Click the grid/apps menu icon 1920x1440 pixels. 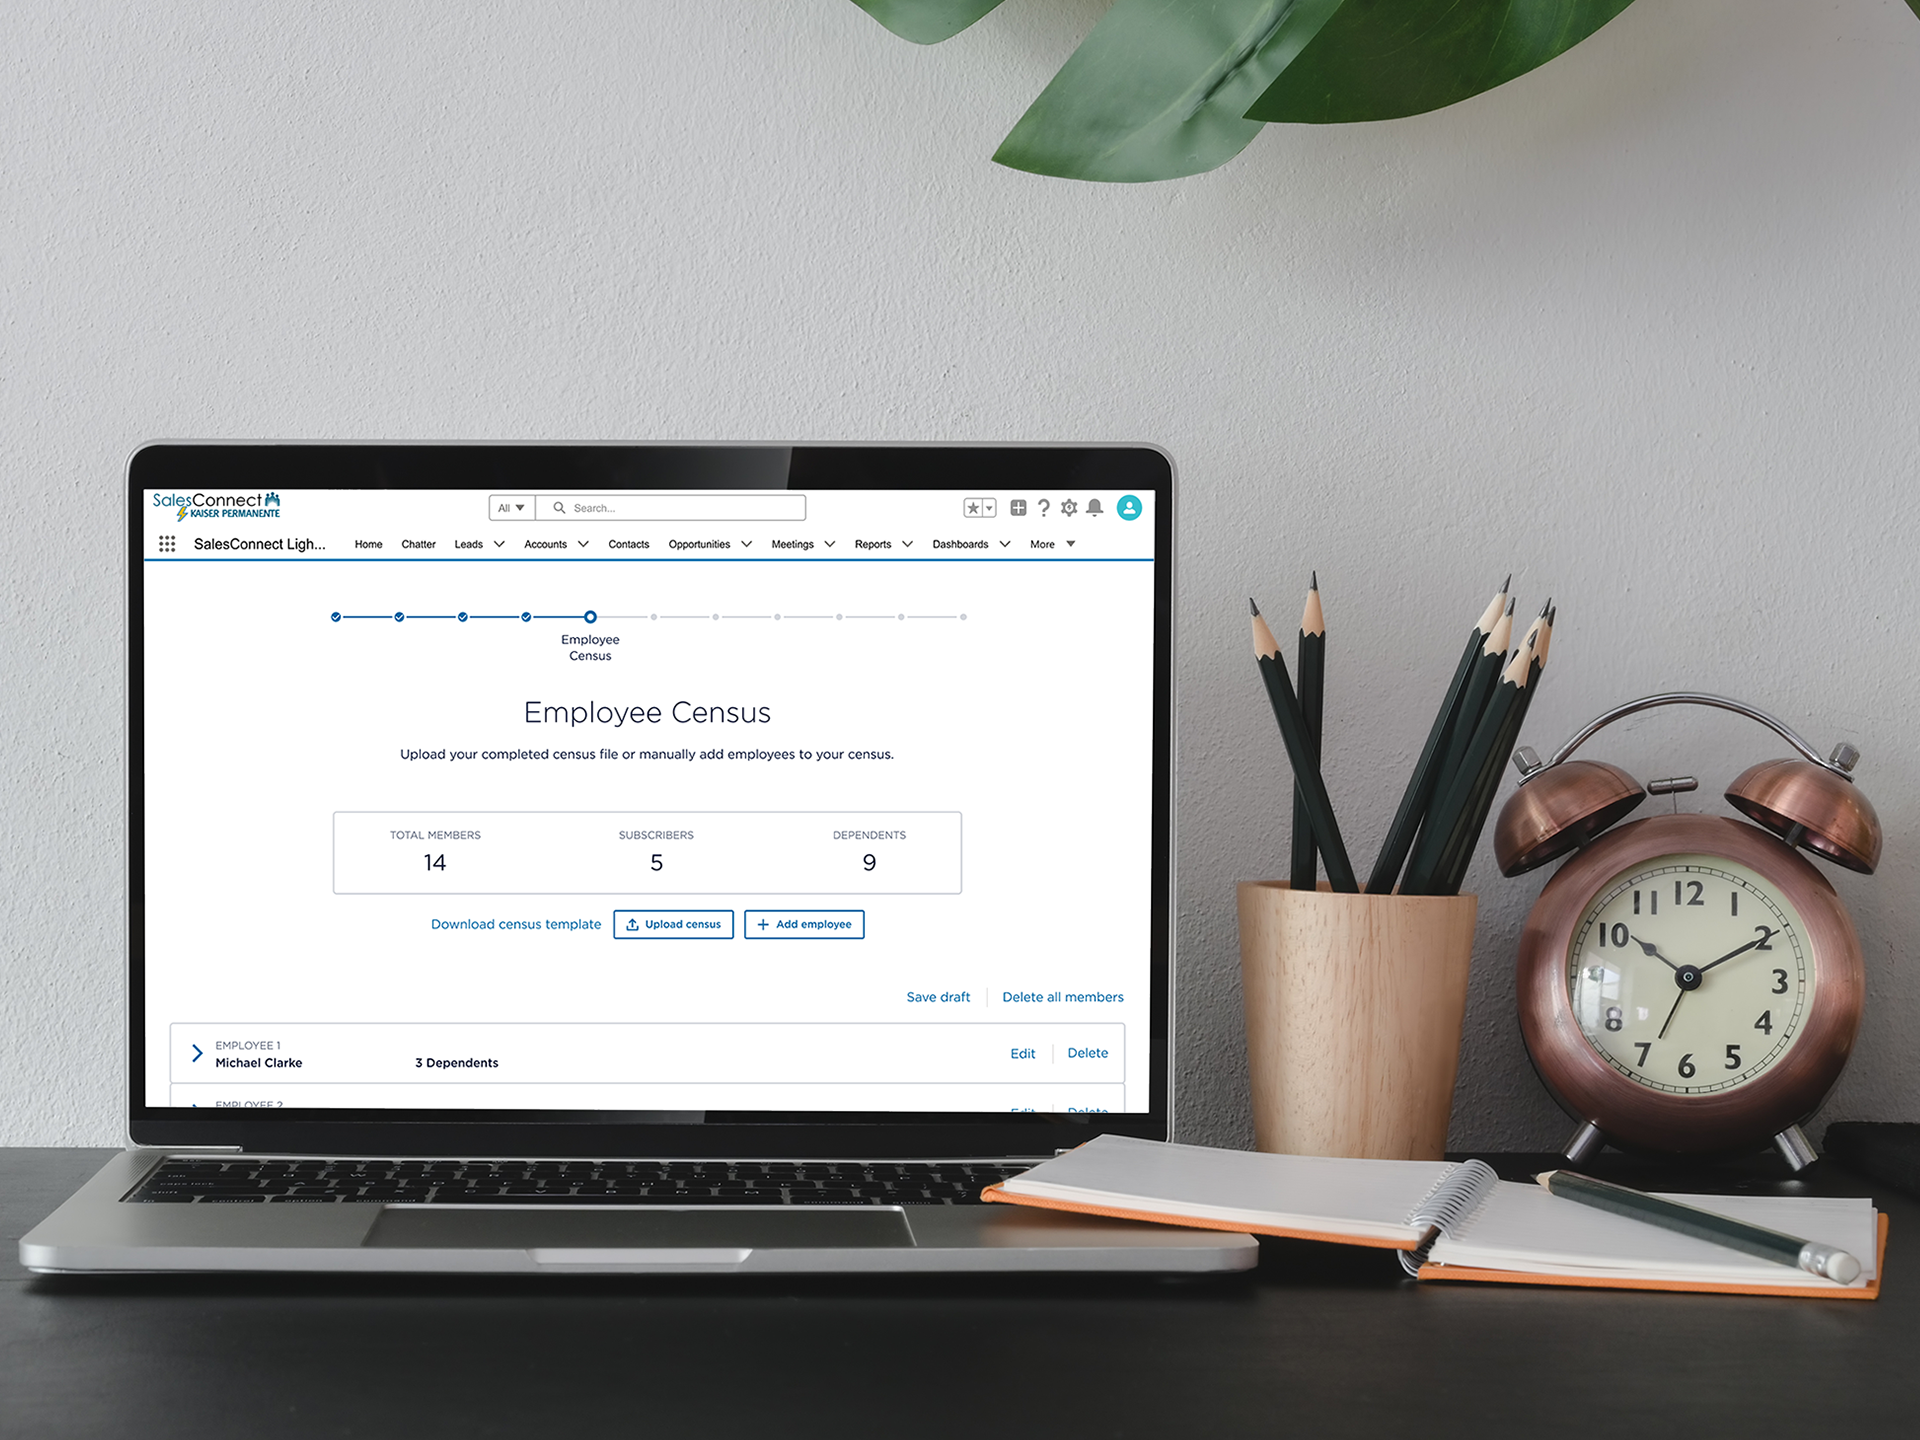point(165,543)
